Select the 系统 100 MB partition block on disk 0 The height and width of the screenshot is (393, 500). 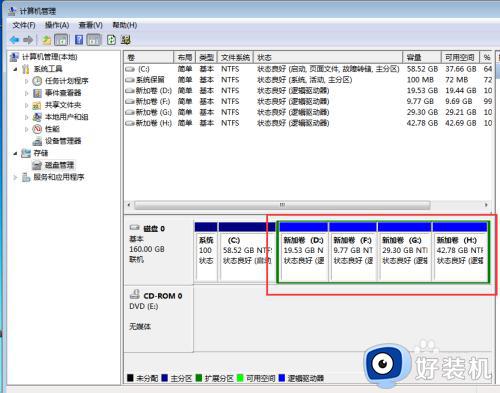point(206,252)
